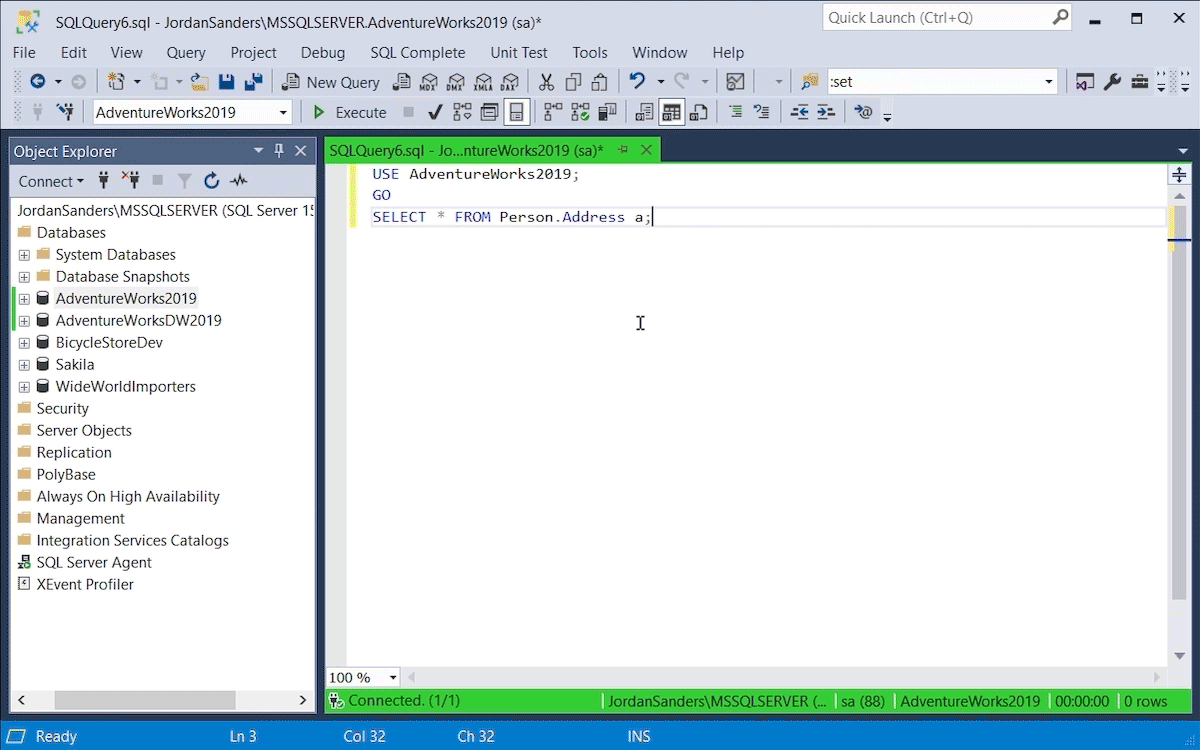Click the Disconnect plug icon in Object Explorer

point(130,181)
